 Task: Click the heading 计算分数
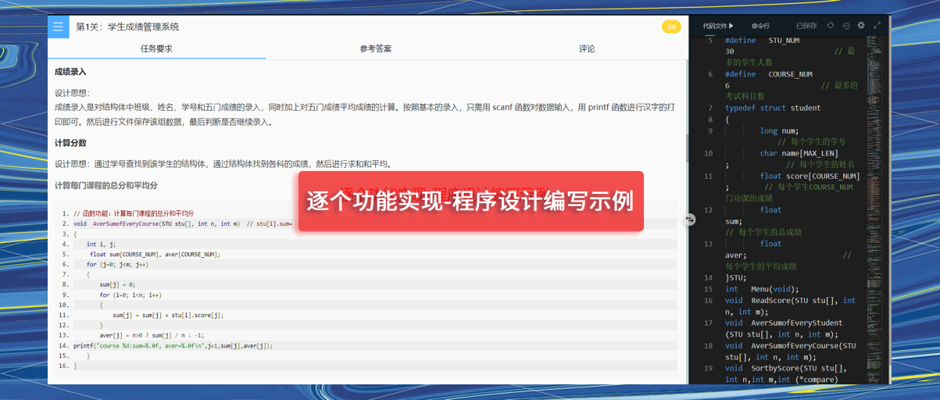(x=70, y=143)
